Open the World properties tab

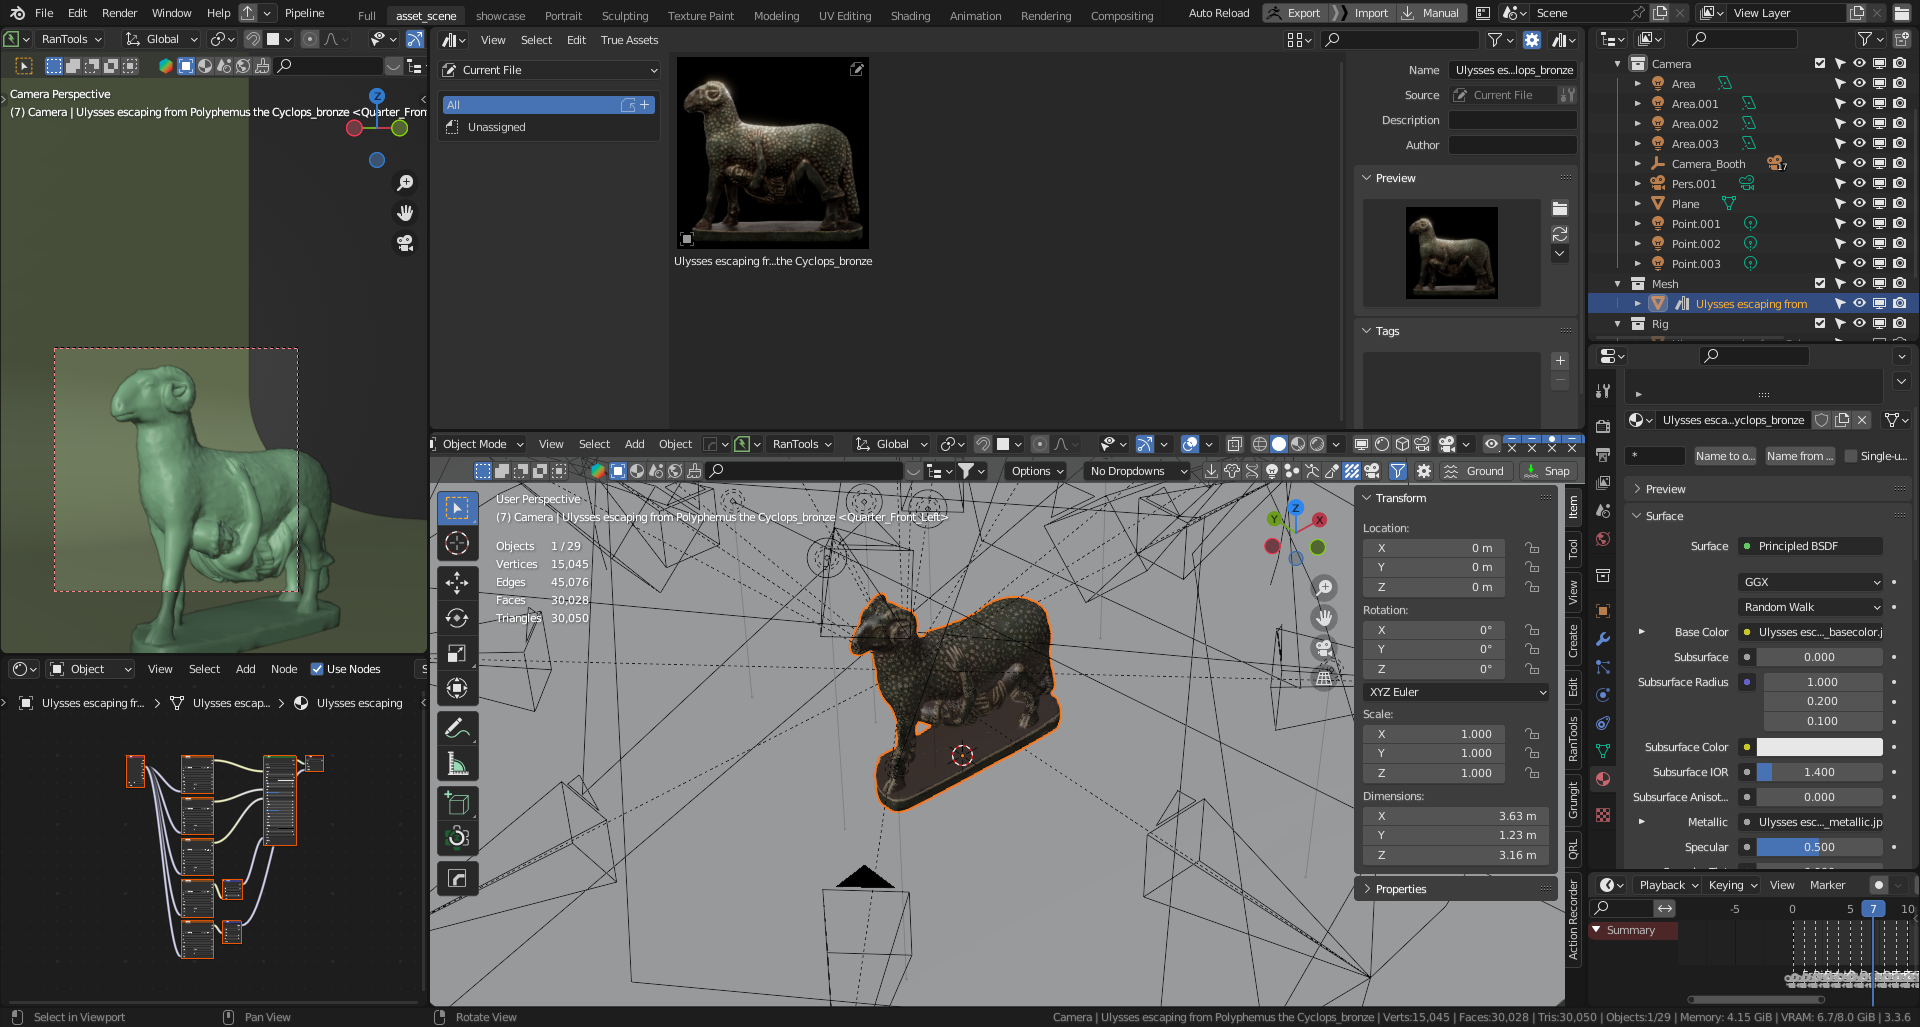click(x=1603, y=539)
